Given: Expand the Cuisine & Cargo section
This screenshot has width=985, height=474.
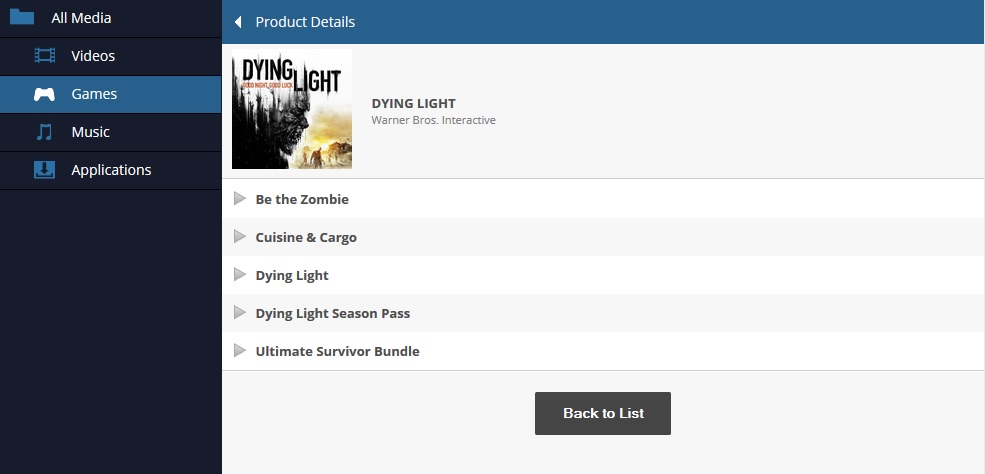Looking at the screenshot, I should pos(240,237).
